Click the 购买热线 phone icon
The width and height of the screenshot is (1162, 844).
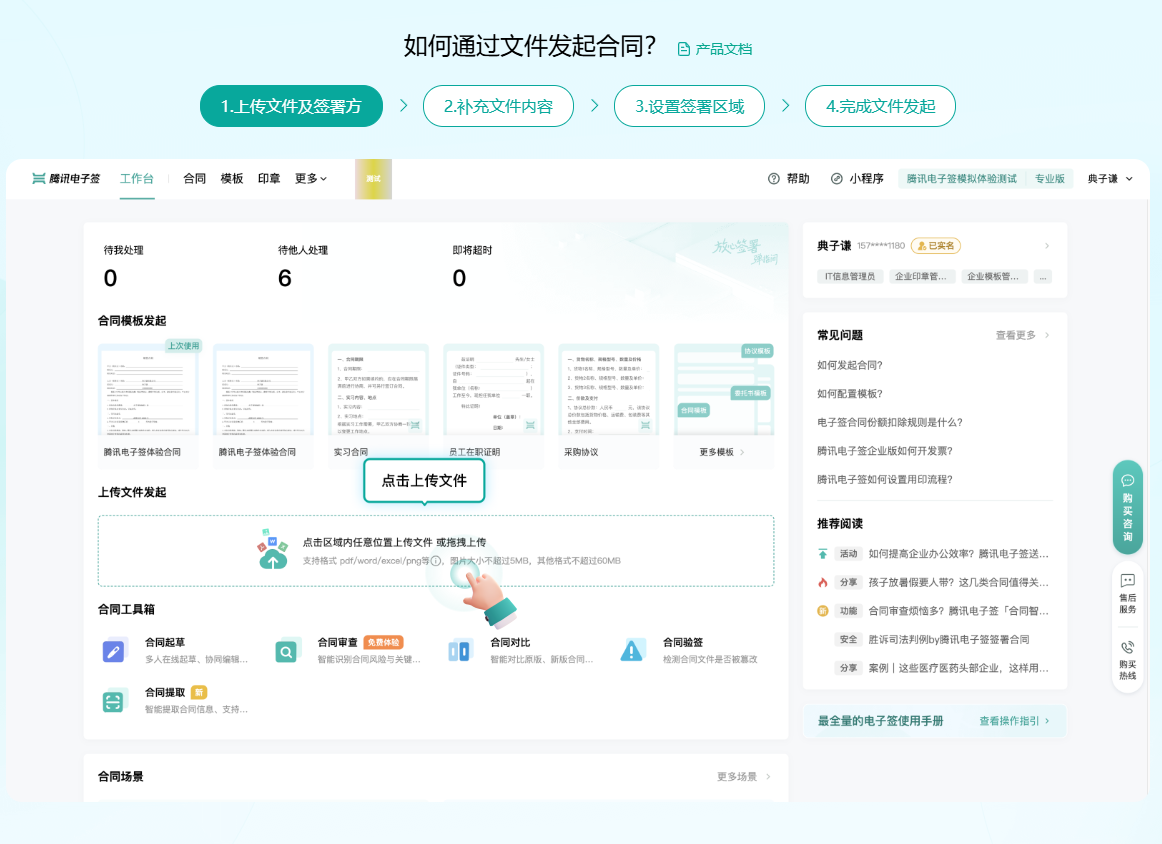pos(1128,648)
